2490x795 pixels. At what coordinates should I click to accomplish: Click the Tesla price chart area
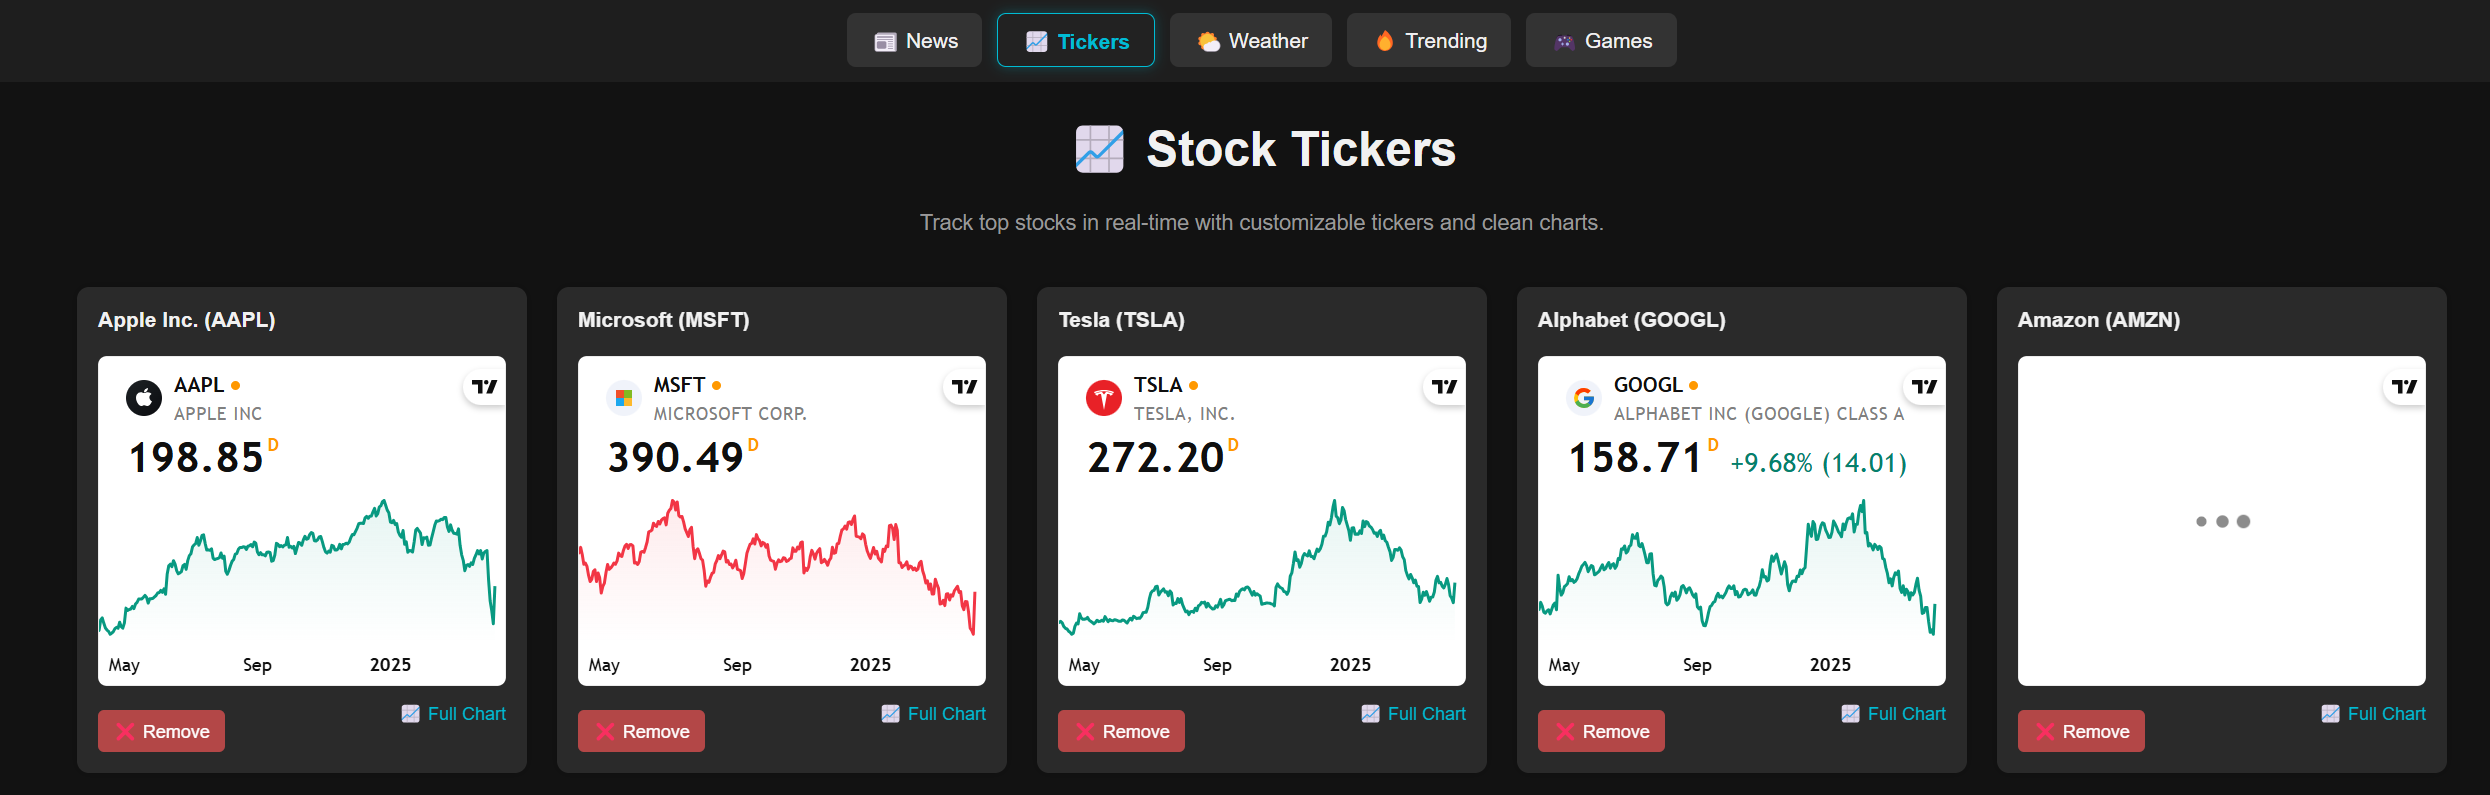(1260, 570)
